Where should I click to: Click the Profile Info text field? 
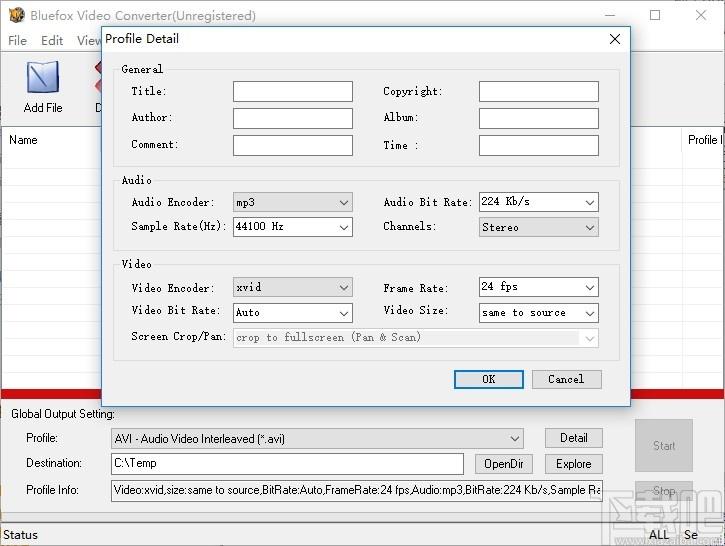click(x=357, y=491)
